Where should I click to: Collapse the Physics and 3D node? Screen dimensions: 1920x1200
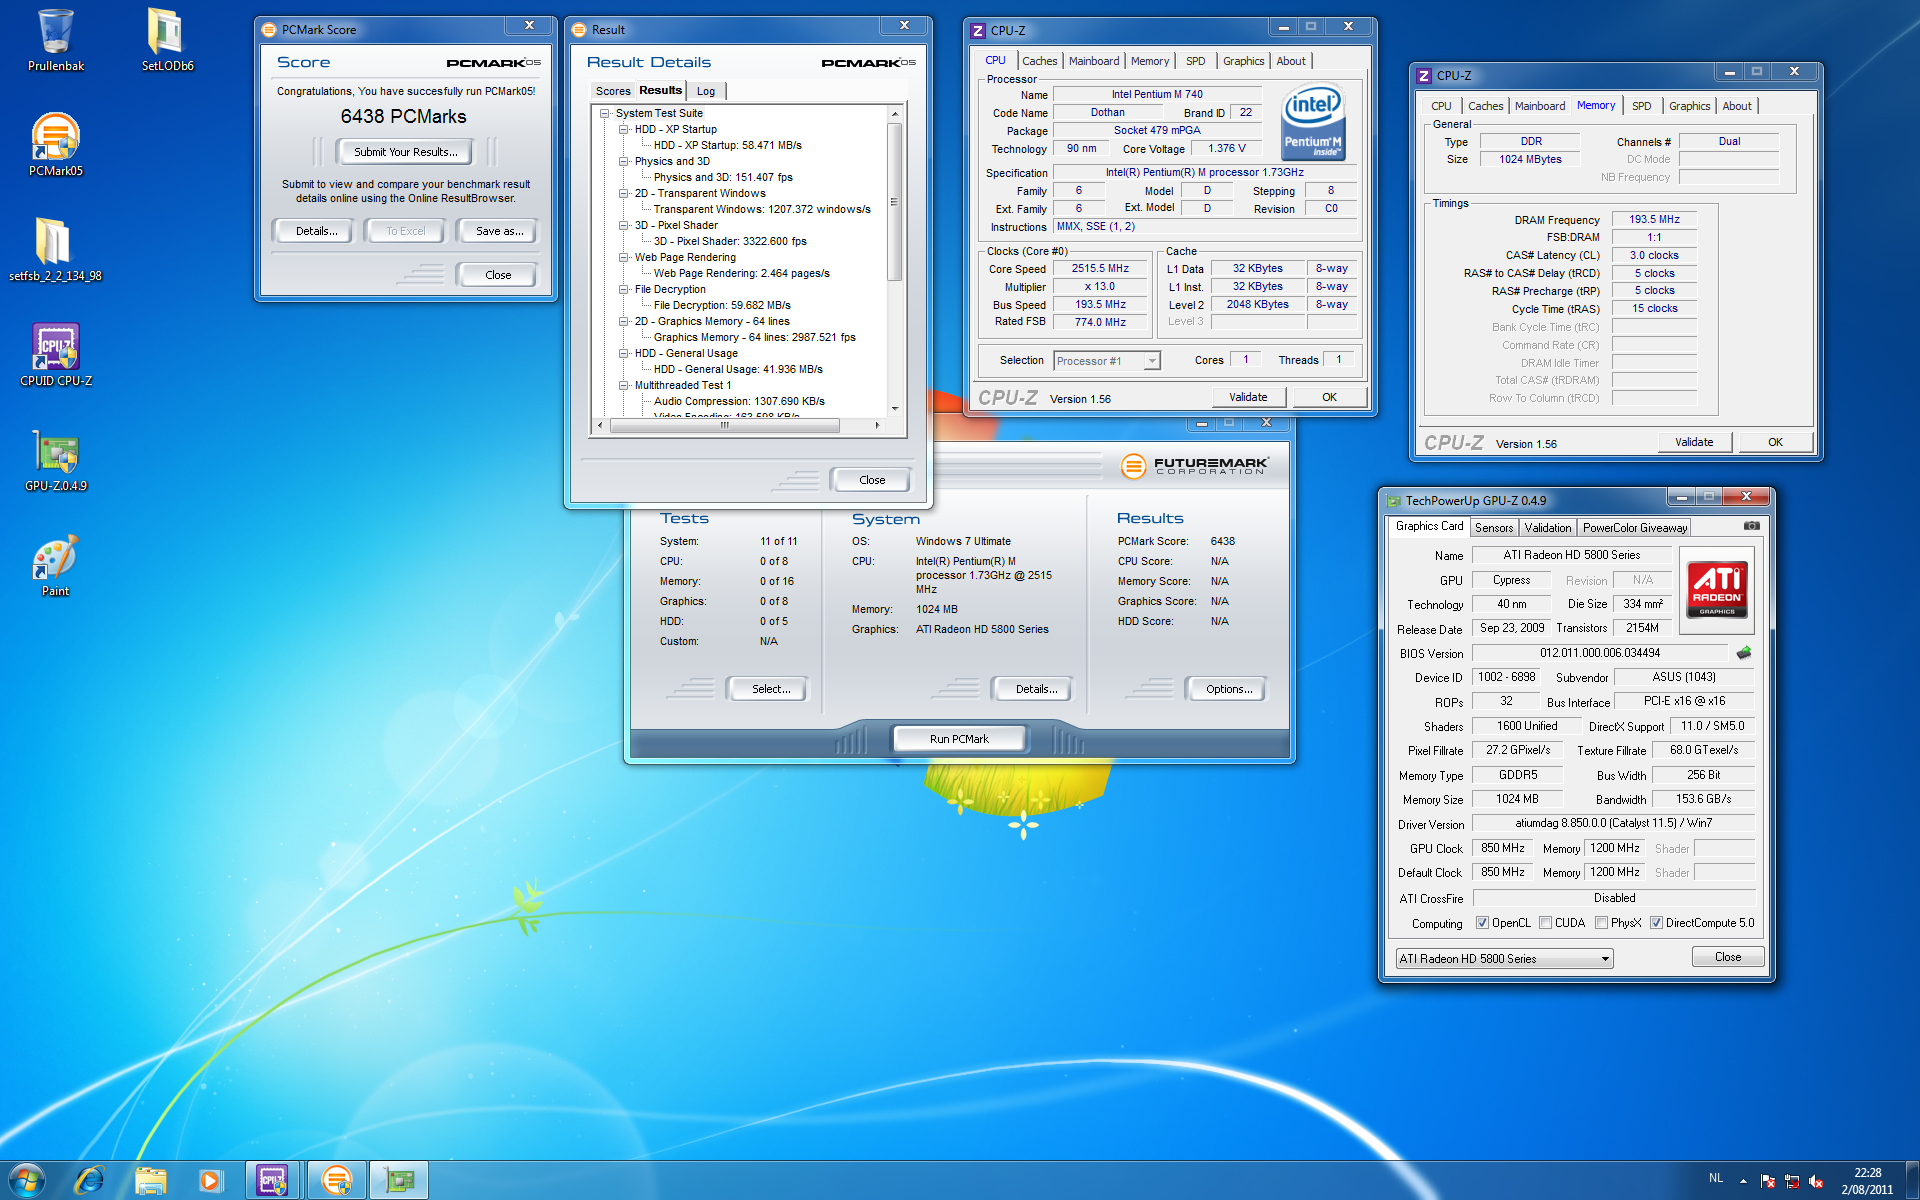[x=624, y=162]
